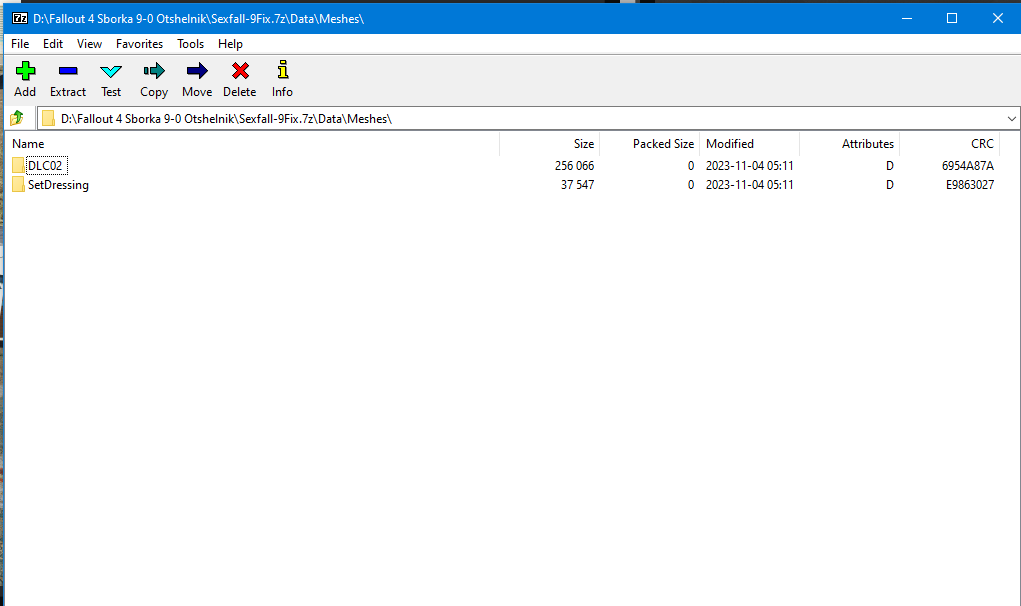Open the Info properties icon
The height and width of the screenshot is (606, 1021).
click(x=283, y=71)
